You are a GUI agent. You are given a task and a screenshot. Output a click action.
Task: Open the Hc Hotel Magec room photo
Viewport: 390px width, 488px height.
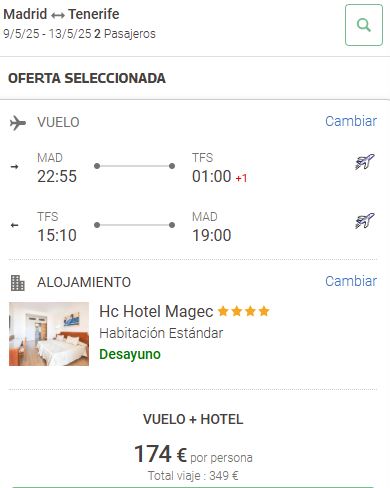pyautogui.click(x=49, y=334)
